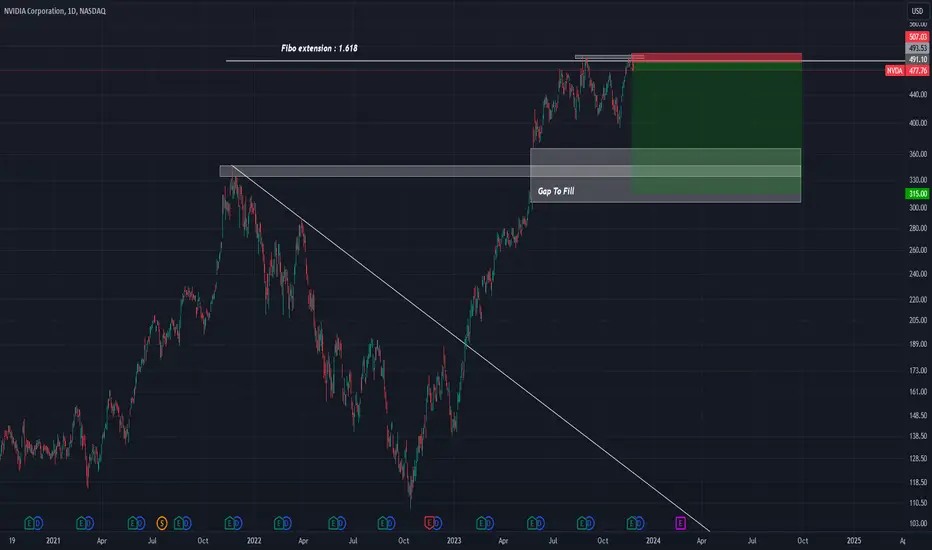Select the red stop-loss zone of the short position
The height and width of the screenshot is (550, 932).
[x=717, y=58]
